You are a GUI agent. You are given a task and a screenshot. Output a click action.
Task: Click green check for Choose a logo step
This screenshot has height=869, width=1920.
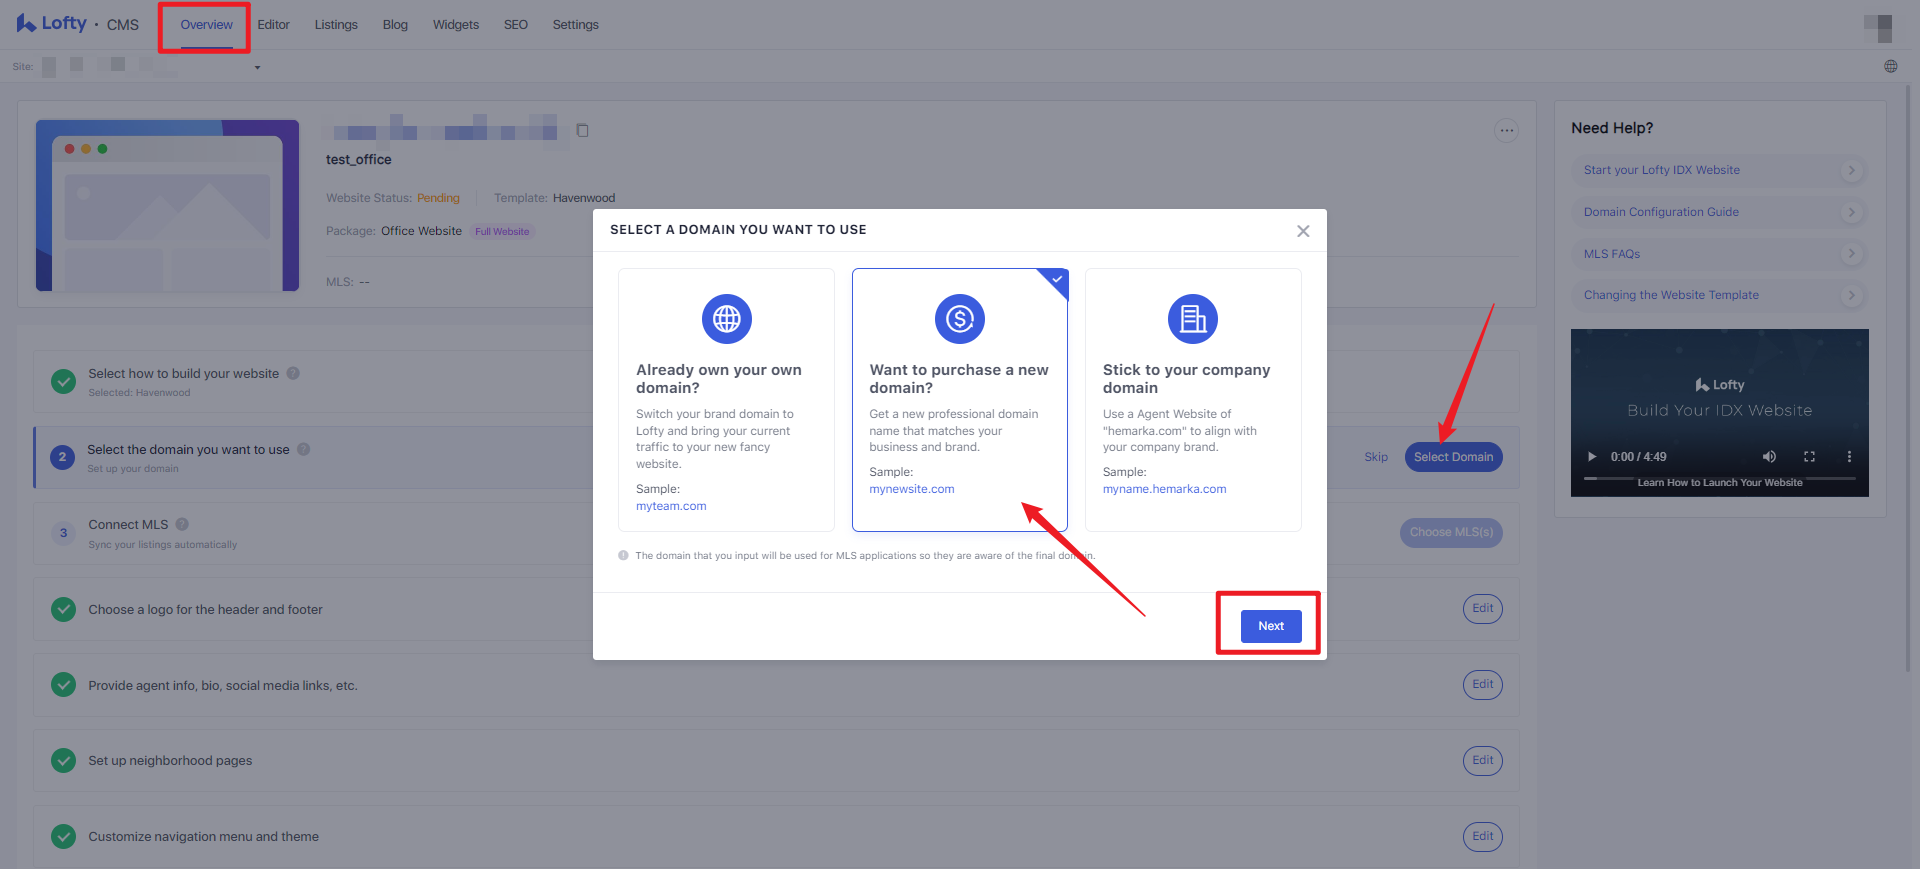(x=63, y=609)
